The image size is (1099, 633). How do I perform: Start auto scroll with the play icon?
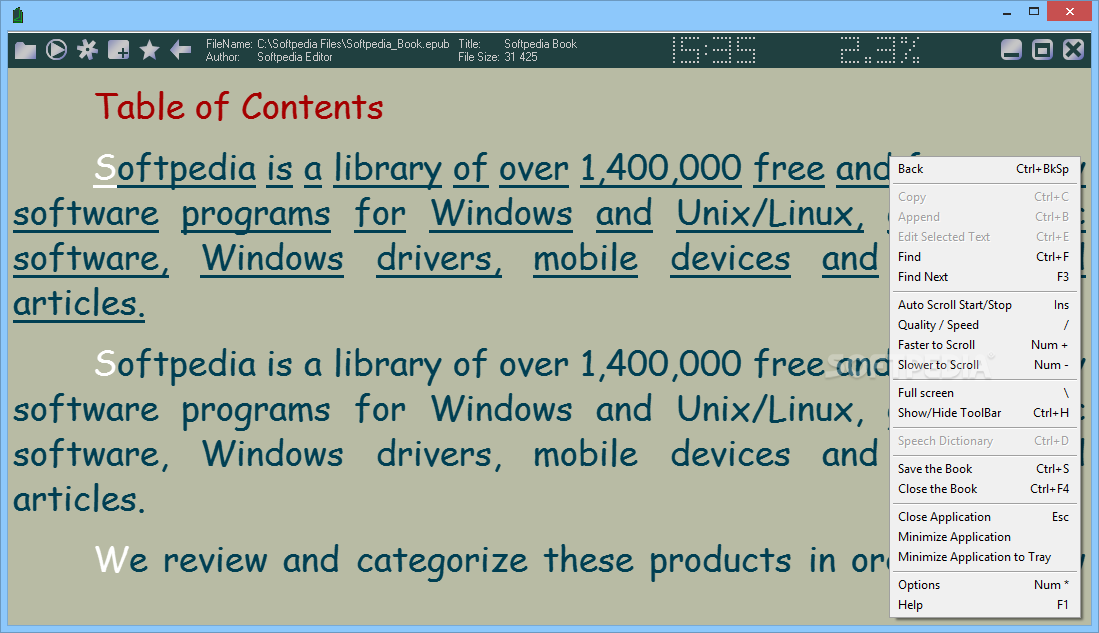pos(56,50)
